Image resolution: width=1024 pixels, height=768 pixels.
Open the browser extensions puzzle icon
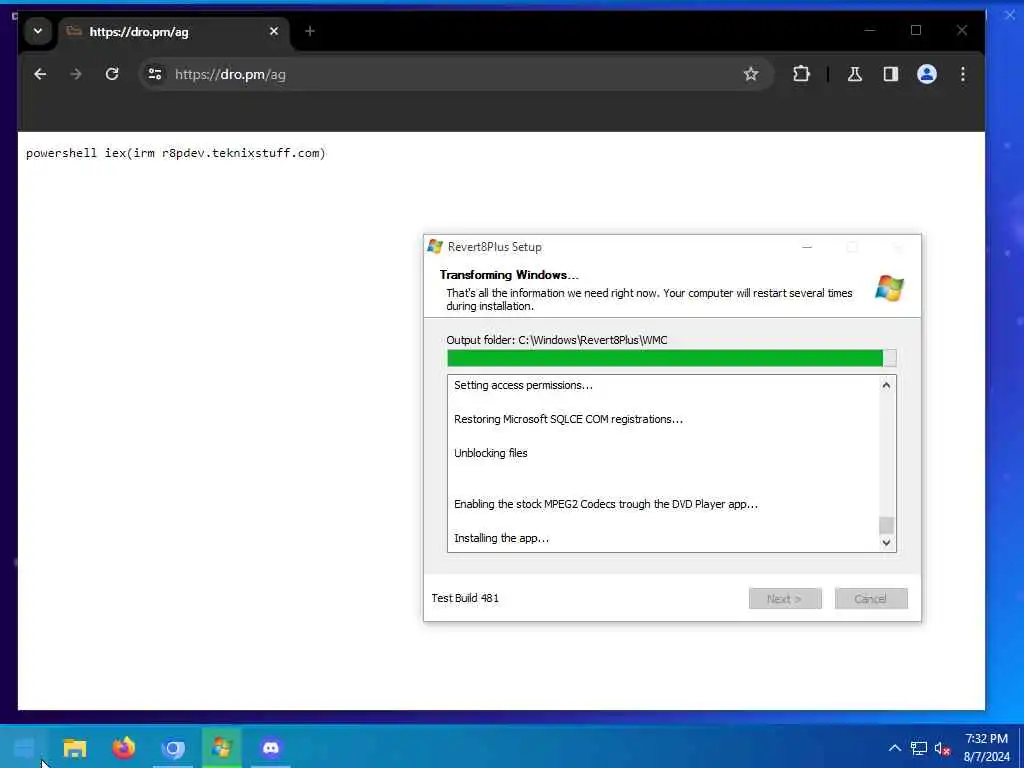point(801,74)
